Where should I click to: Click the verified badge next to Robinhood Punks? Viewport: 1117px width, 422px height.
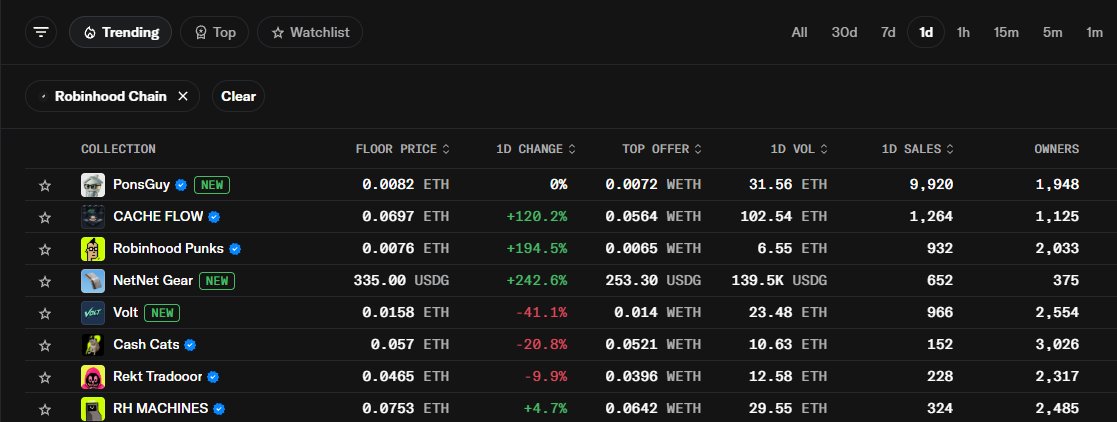click(235, 249)
